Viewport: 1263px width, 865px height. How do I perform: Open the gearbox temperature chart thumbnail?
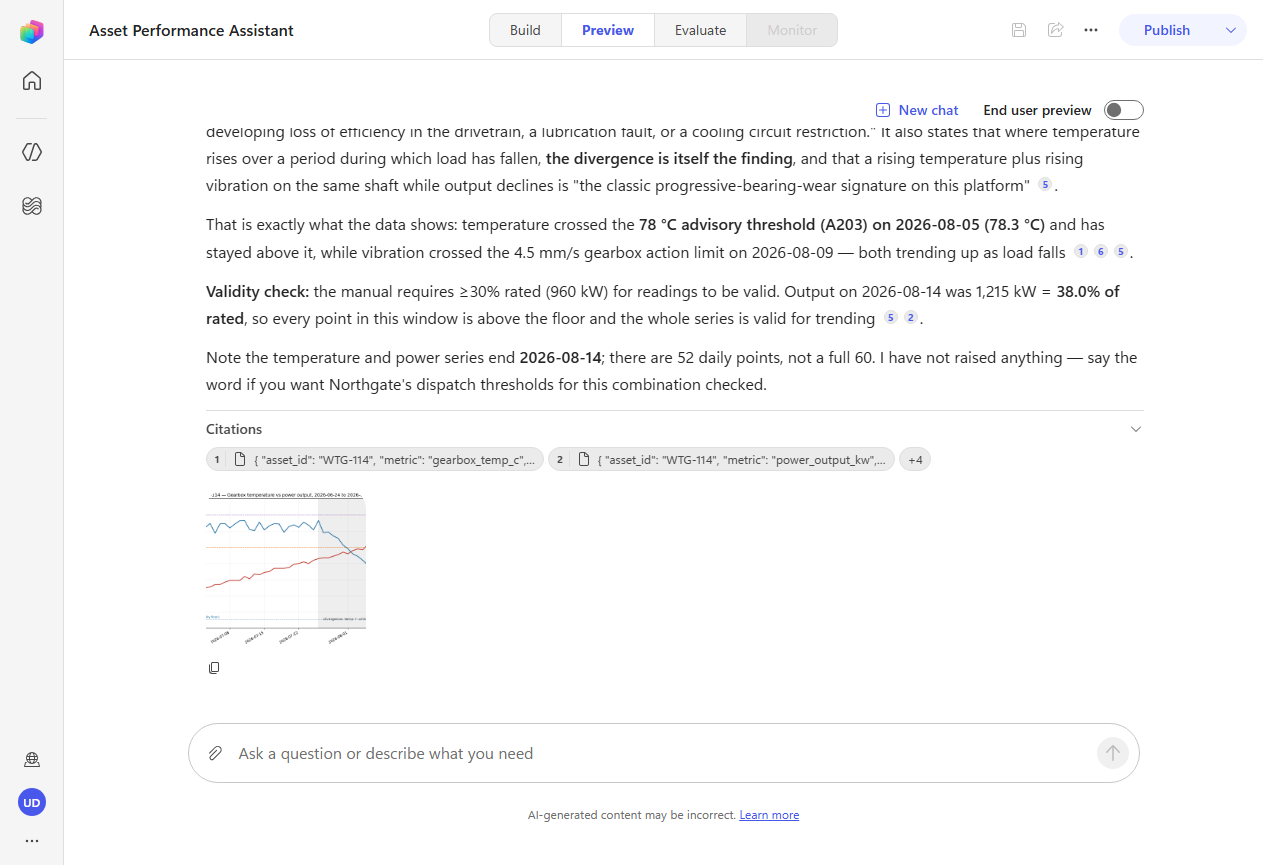click(286, 568)
